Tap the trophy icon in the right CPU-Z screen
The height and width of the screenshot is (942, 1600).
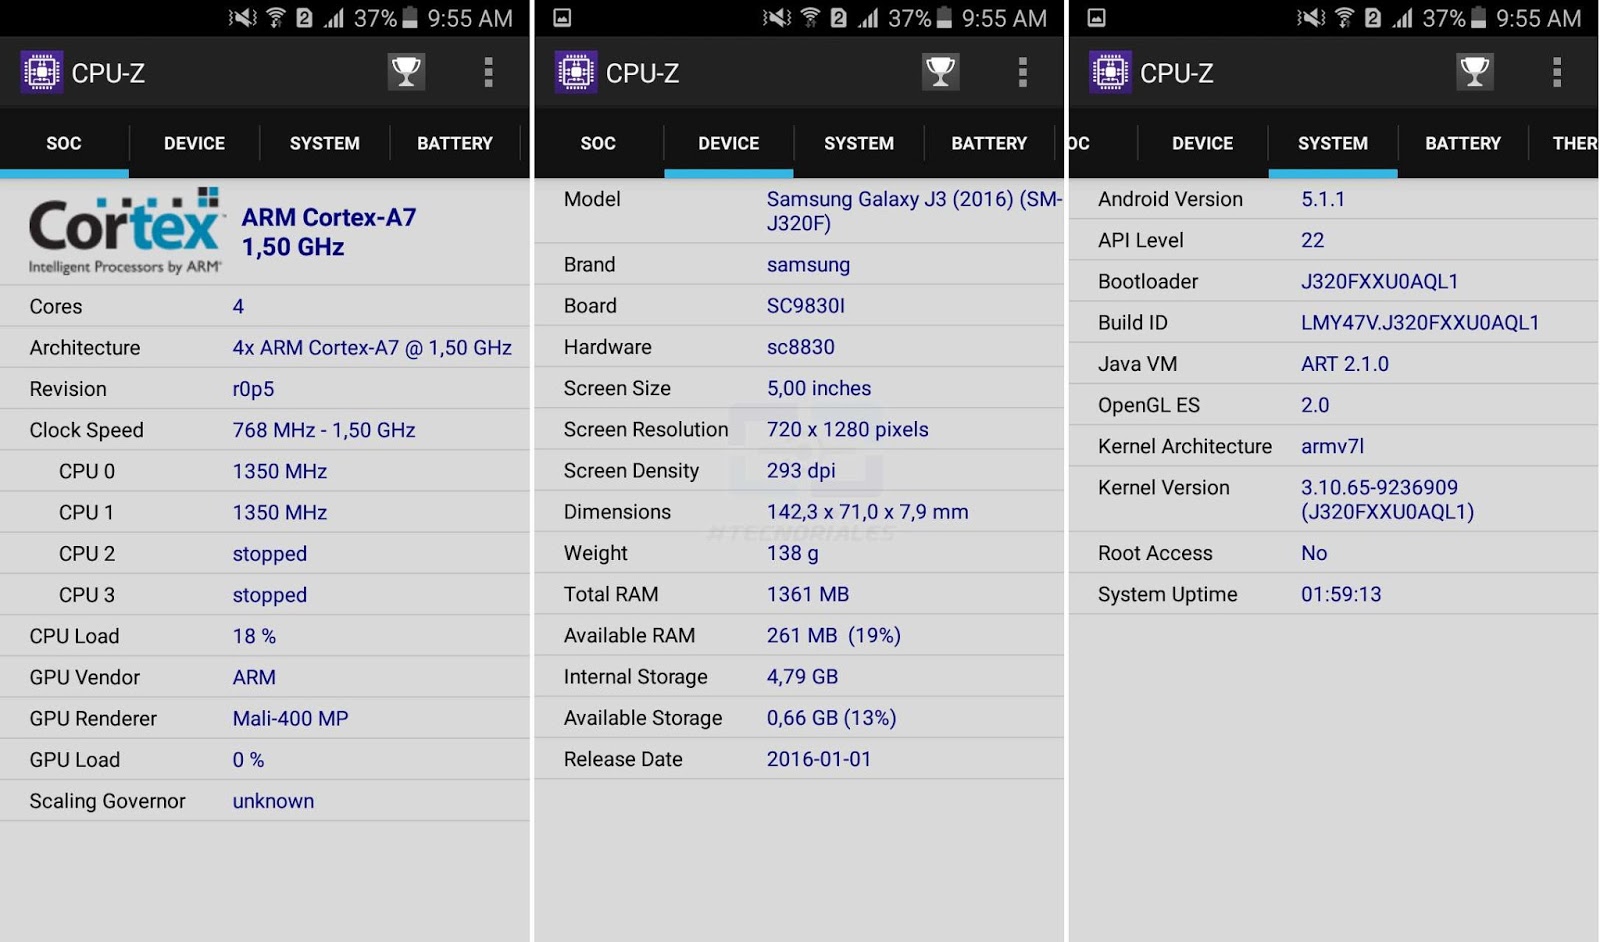[1475, 72]
